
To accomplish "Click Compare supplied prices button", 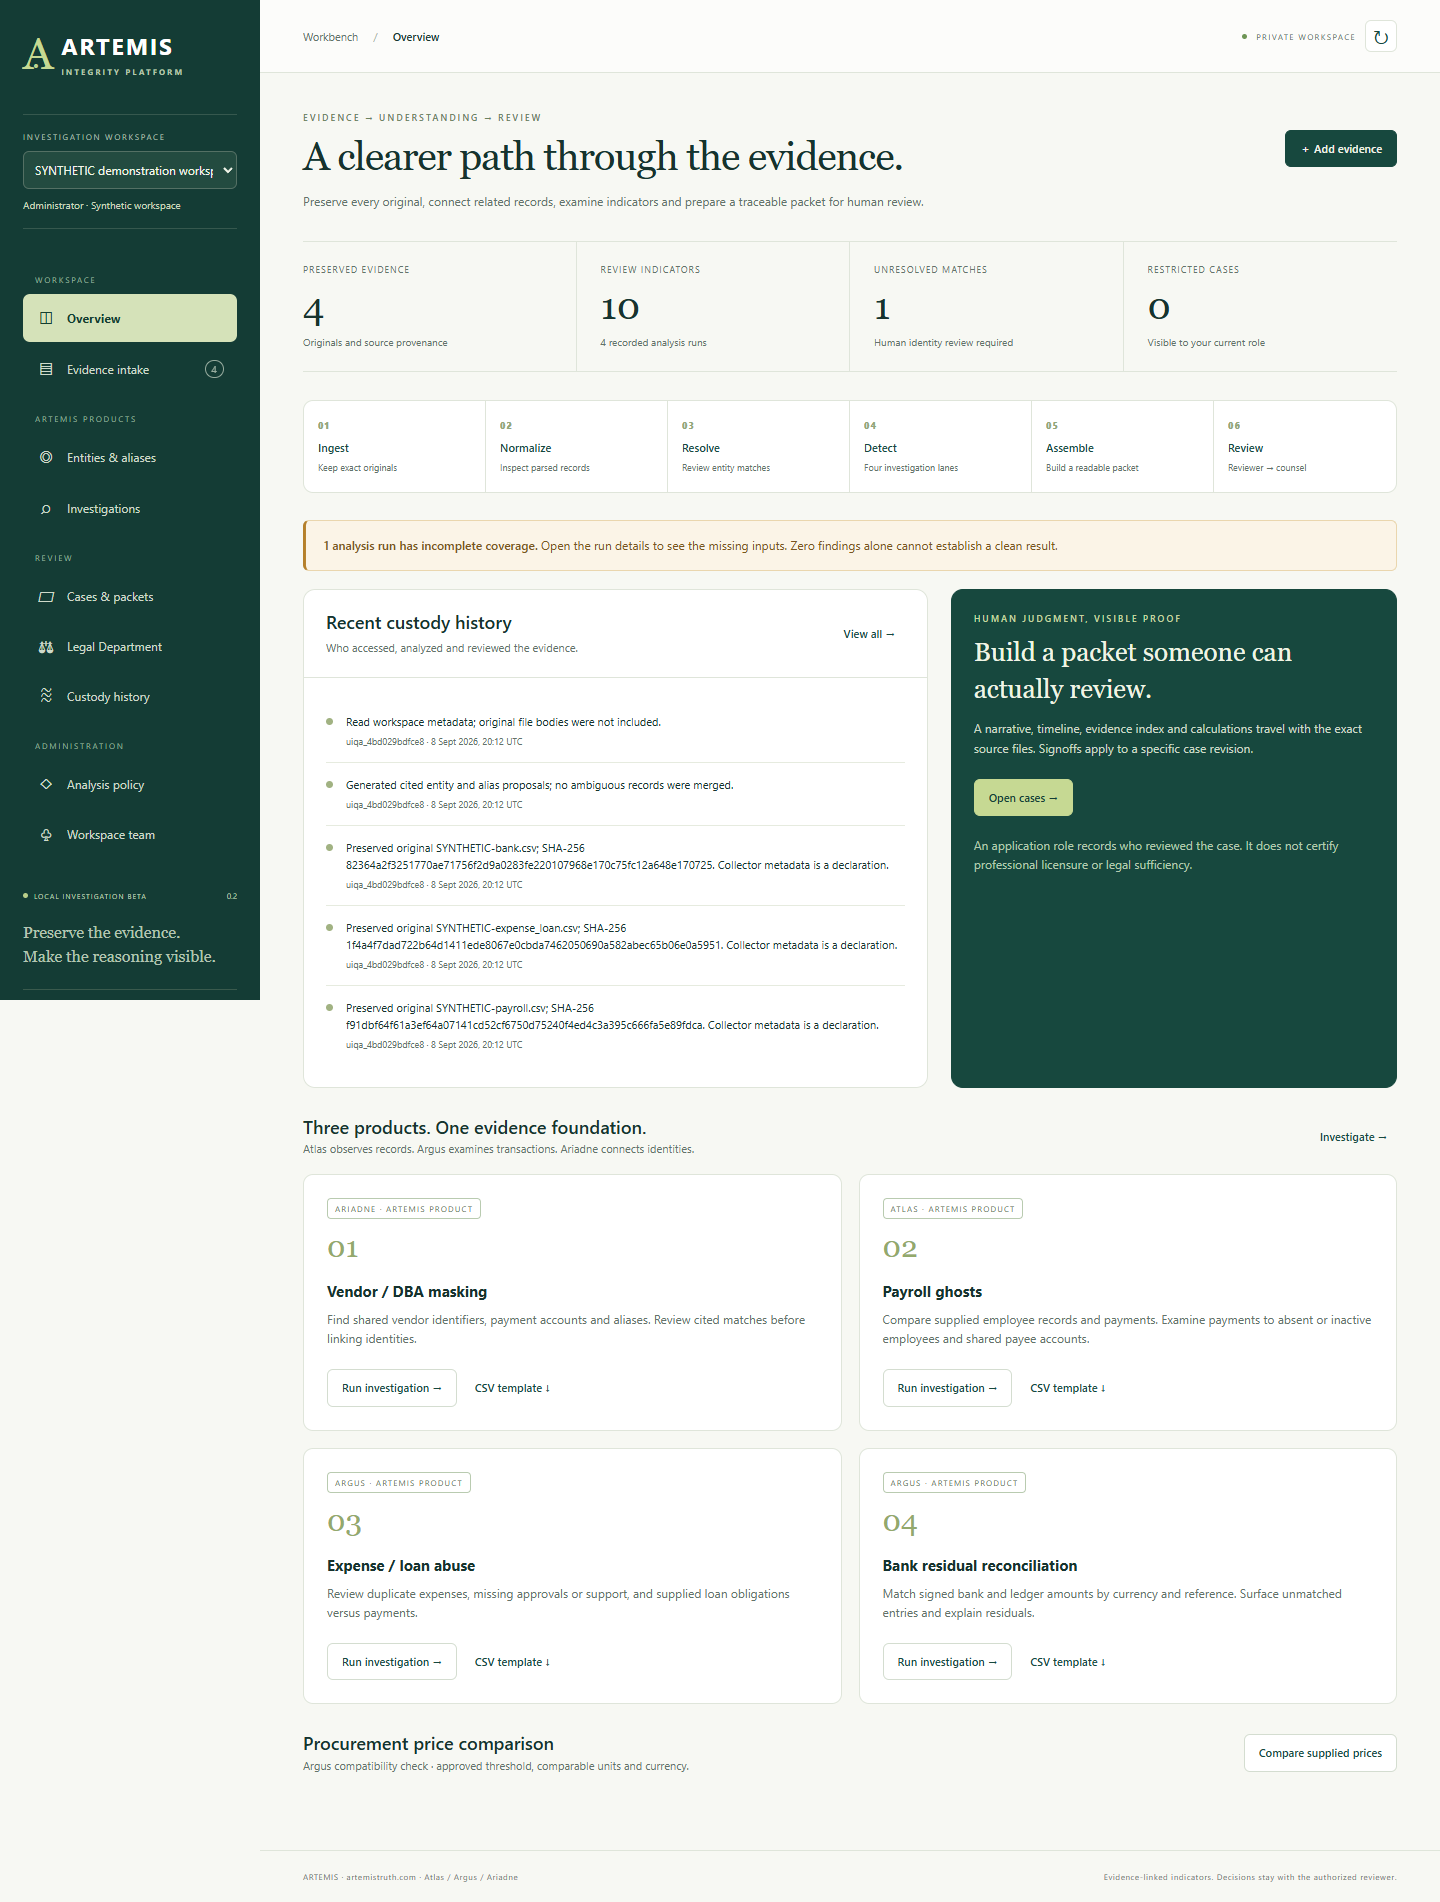I will click(x=1320, y=1753).
